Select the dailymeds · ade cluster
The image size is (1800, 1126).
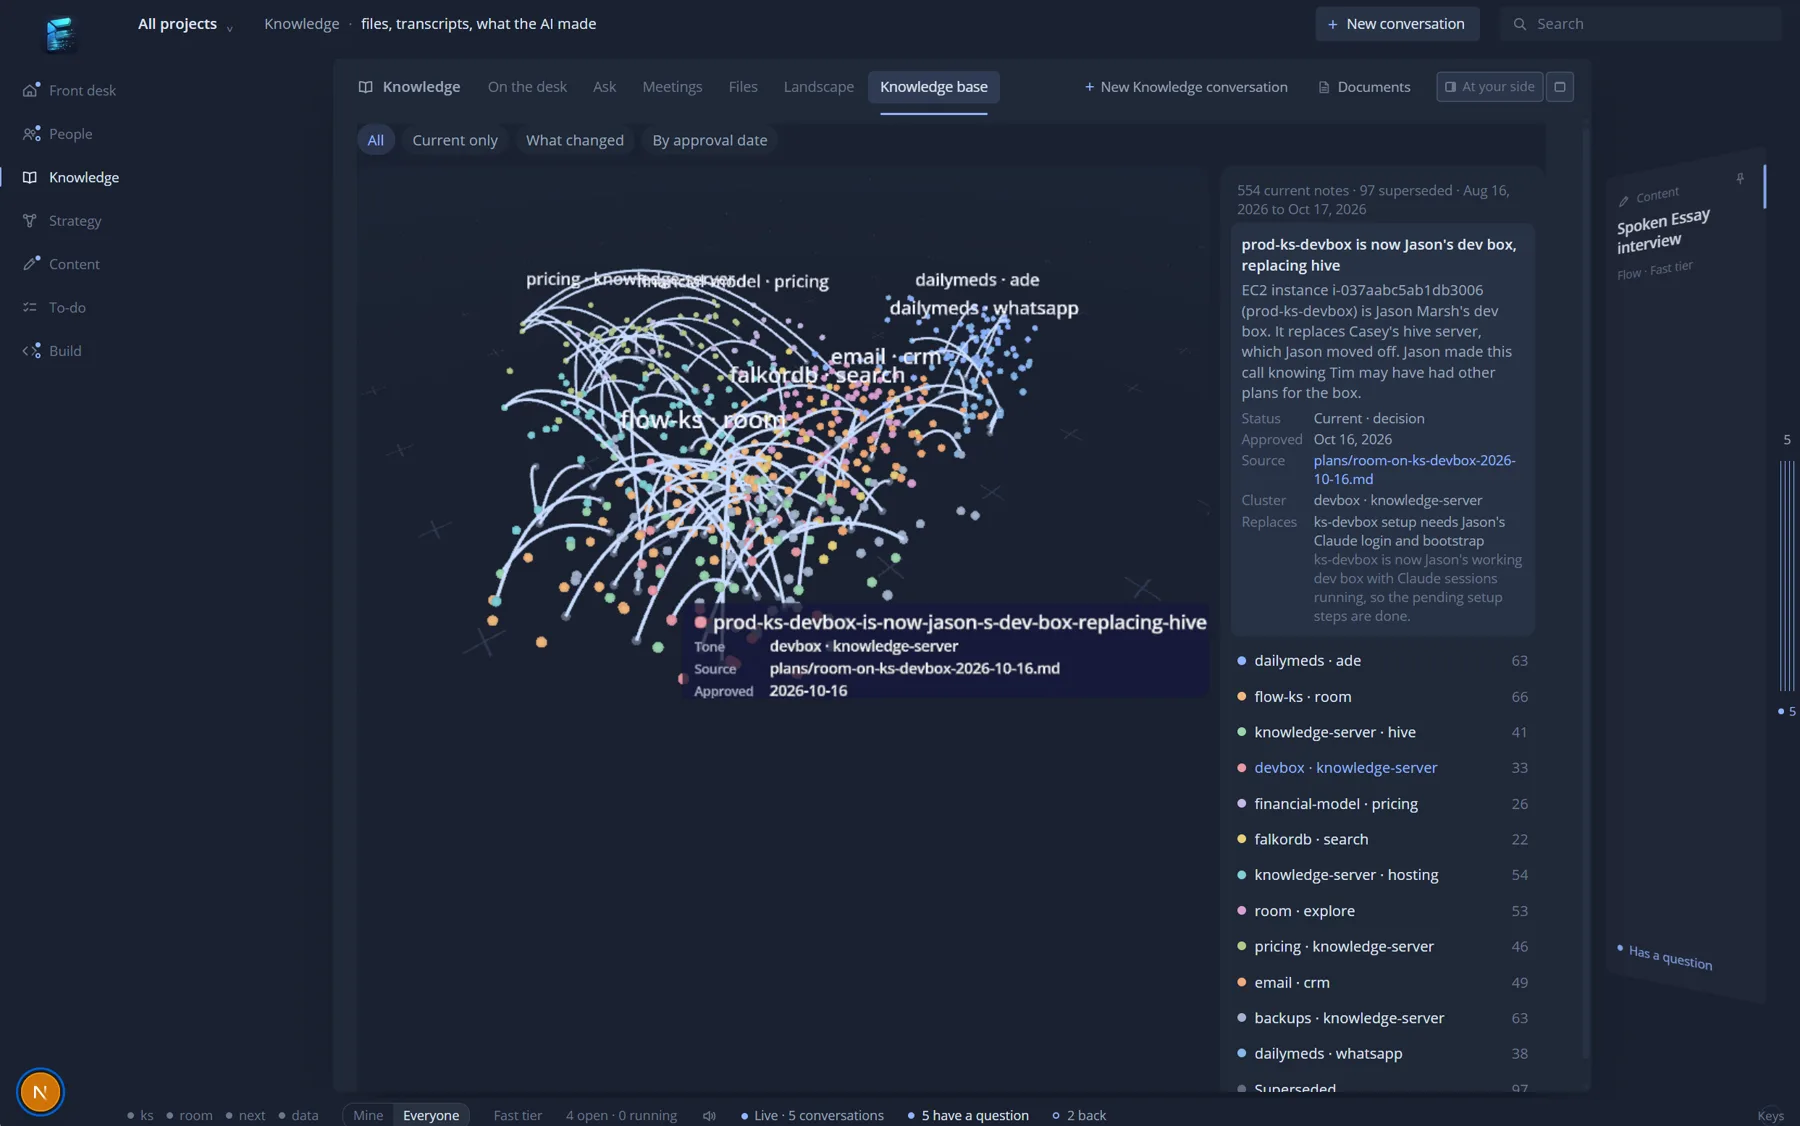(1382, 661)
